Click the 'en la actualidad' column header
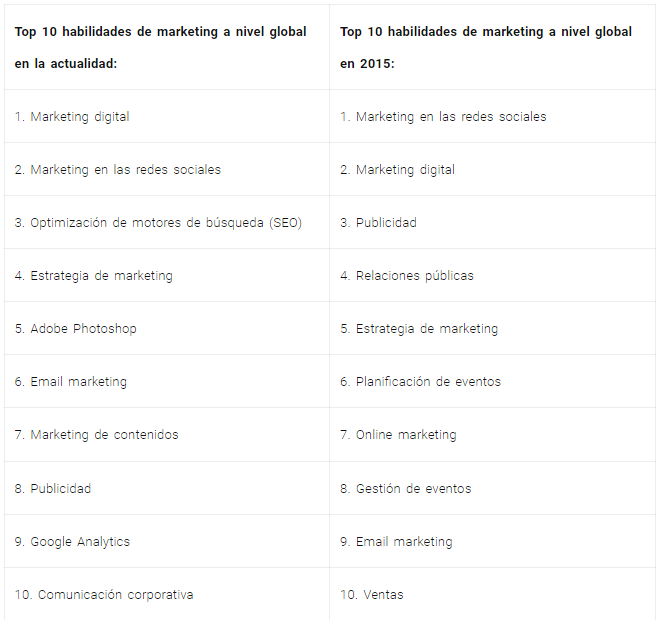The width and height of the screenshot is (660, 620). [167, 47]
